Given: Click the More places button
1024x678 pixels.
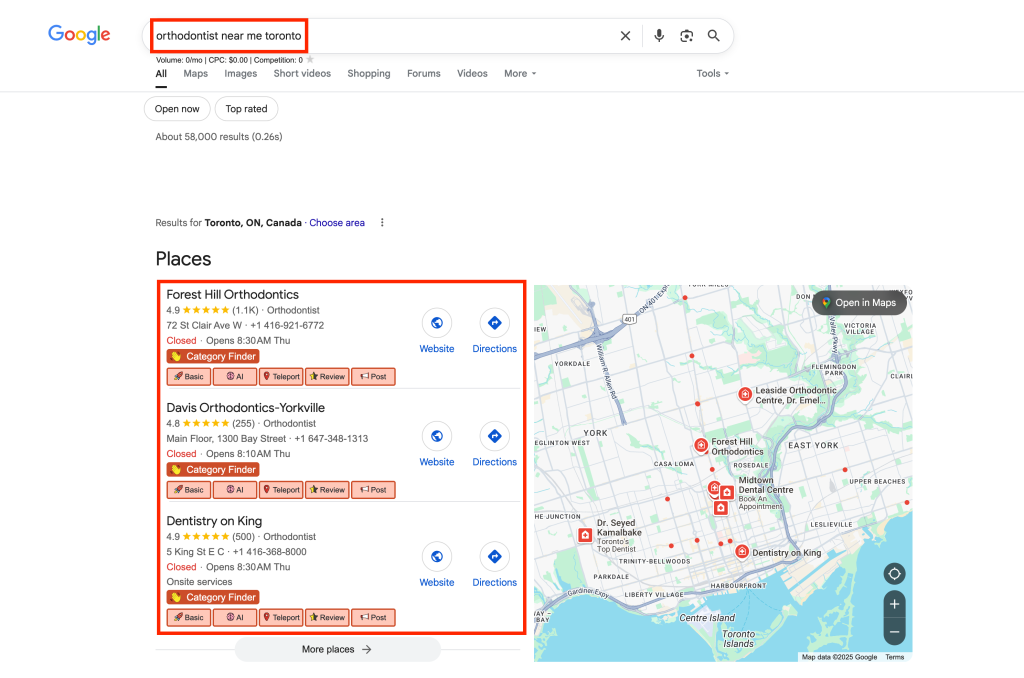Looking at the screenshot, I should pos(338,649).
